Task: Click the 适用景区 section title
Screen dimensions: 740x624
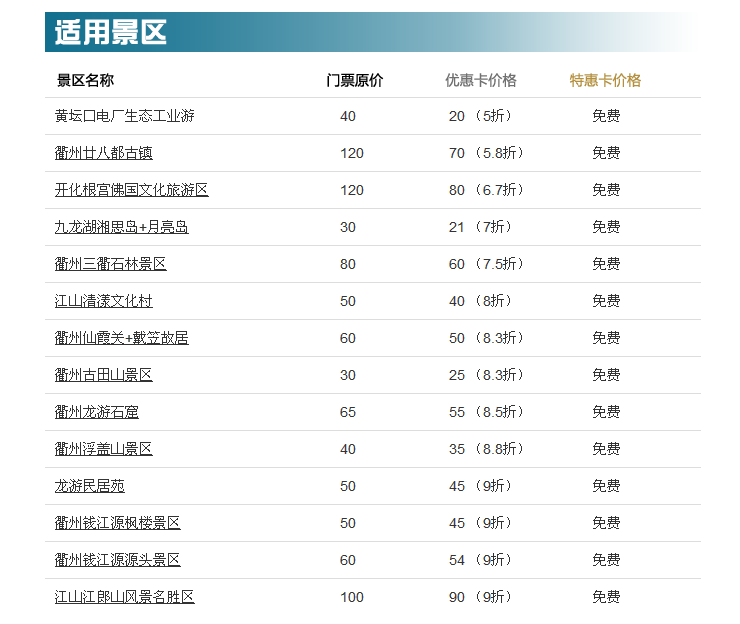Action: point(110,32)
